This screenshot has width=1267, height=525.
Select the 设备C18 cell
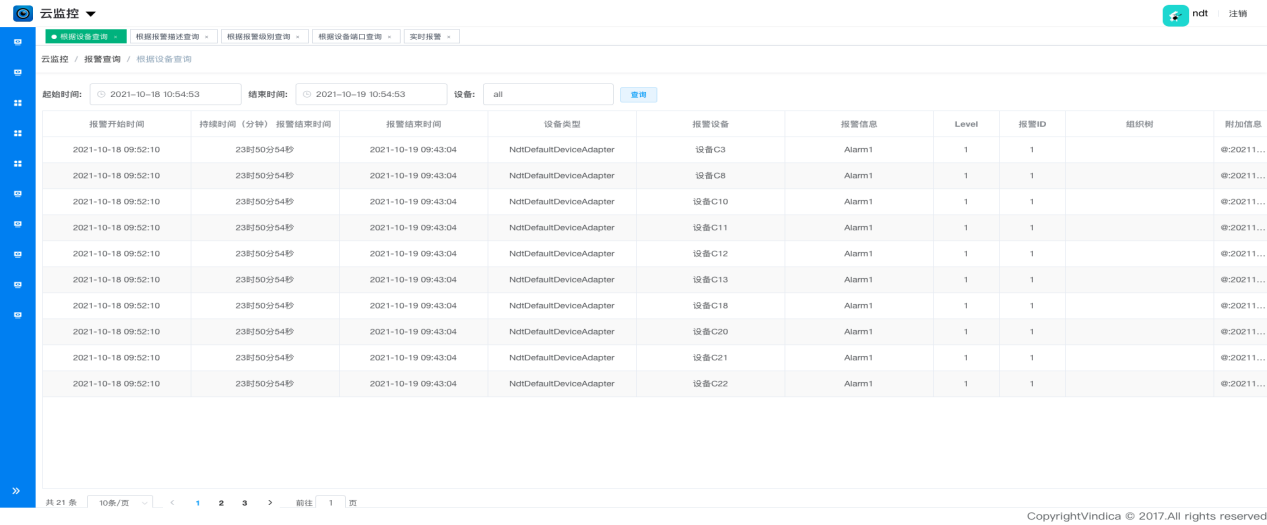tap(710, 306)
